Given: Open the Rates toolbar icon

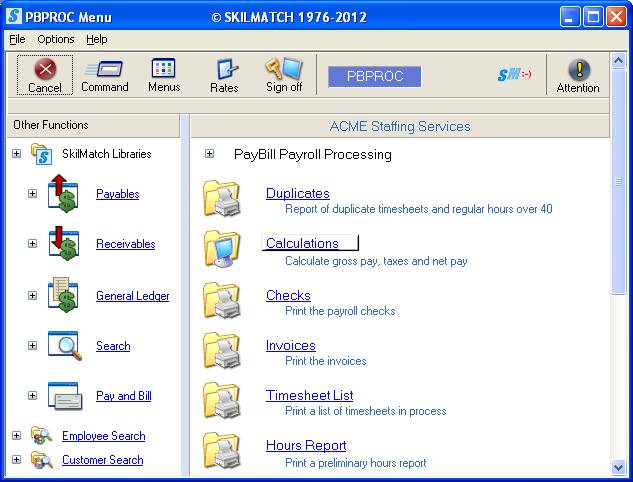Looking at the screenshot, I should 227,69.
